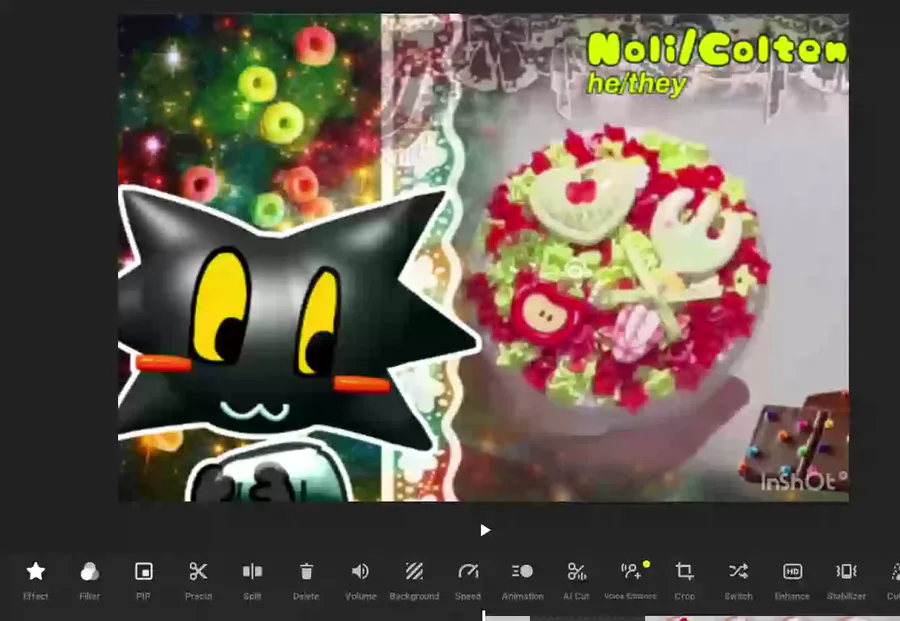Open the Stabilizer tool
The width and height of the screenshot is (900, 621).
click(846, 580)
